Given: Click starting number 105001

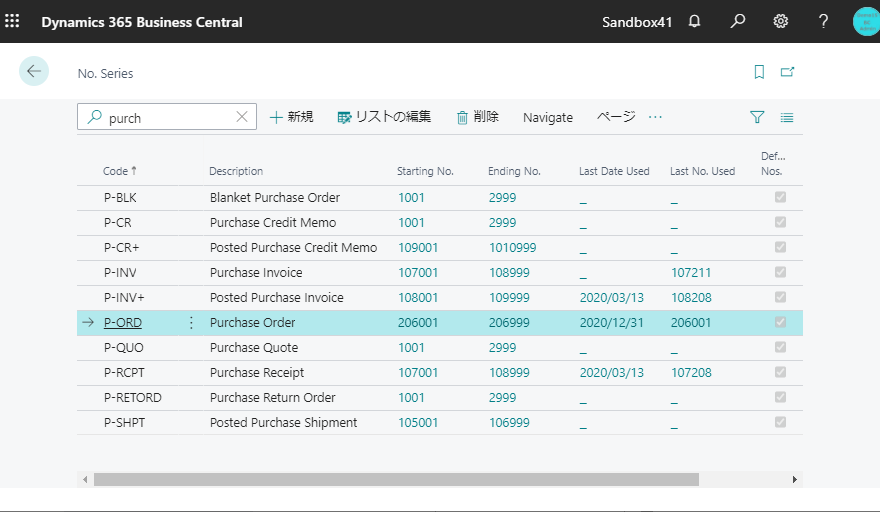Looking at the screenshot, I should pyautogui.click(x=418, y=423).
